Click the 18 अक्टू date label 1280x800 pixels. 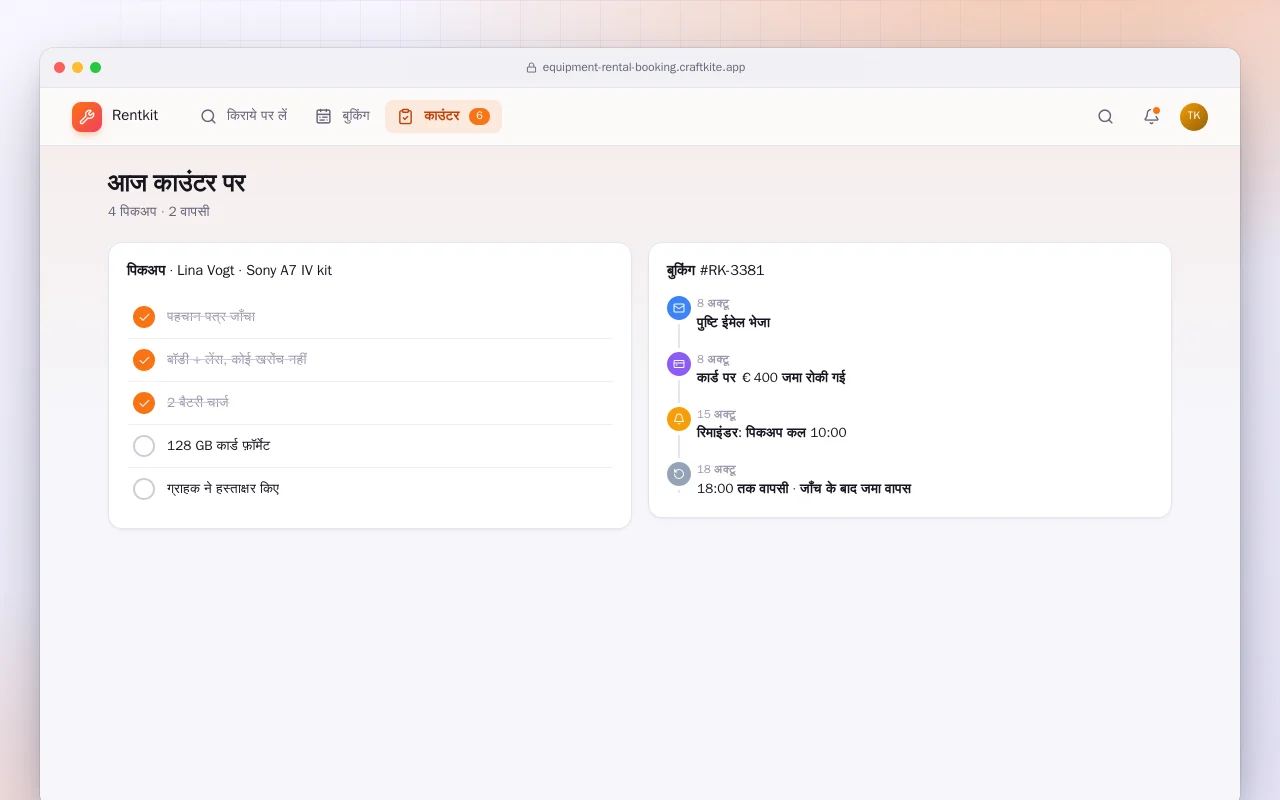click(716, 469)
